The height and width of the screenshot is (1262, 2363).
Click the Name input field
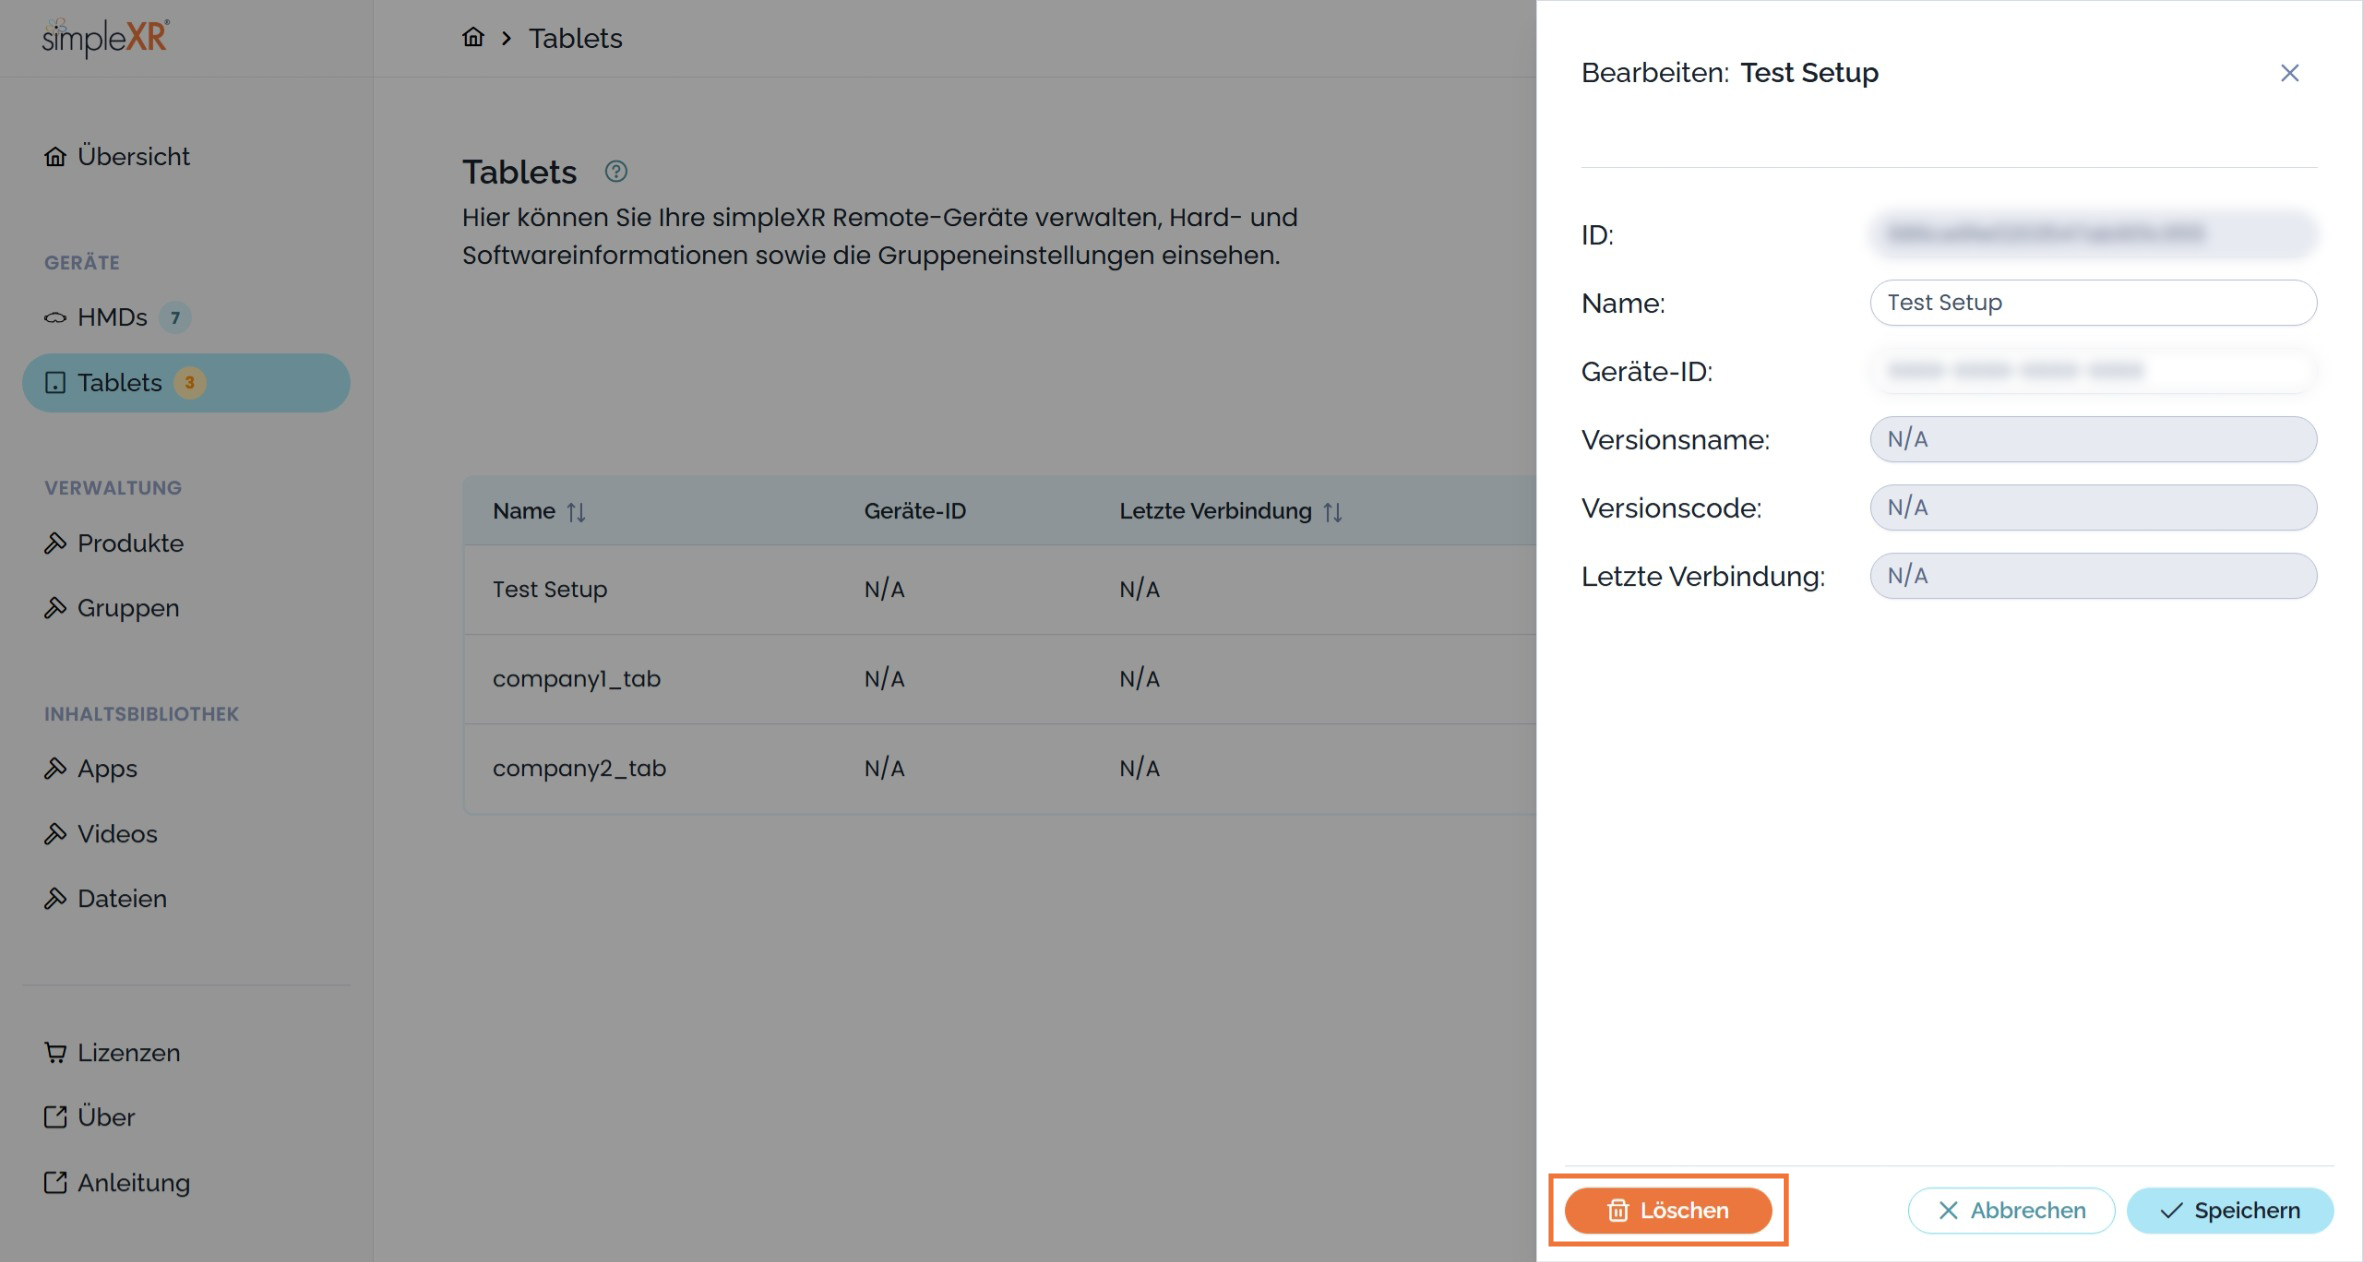point(2092,303)
